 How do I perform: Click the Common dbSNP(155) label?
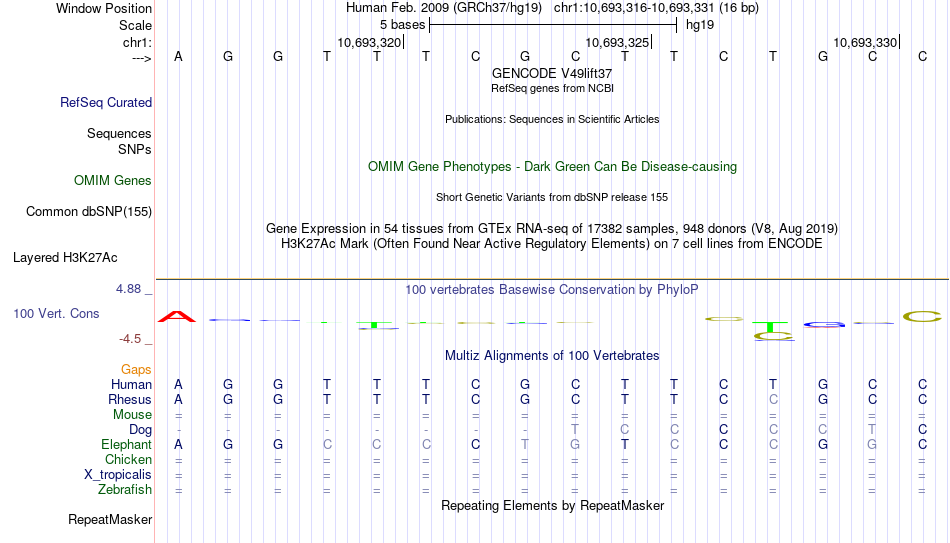(x=88, y=212)
